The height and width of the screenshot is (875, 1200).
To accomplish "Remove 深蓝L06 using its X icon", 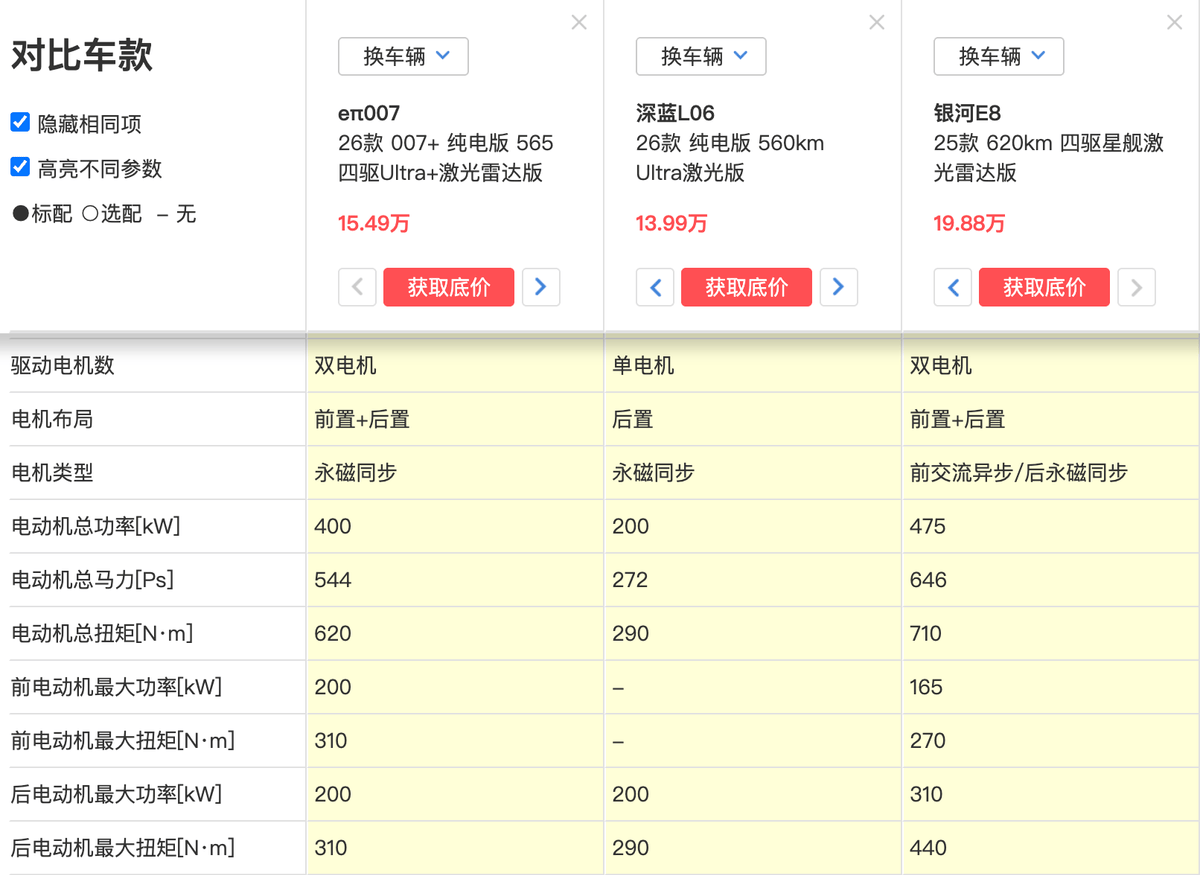I will click(x=877, y=22).
